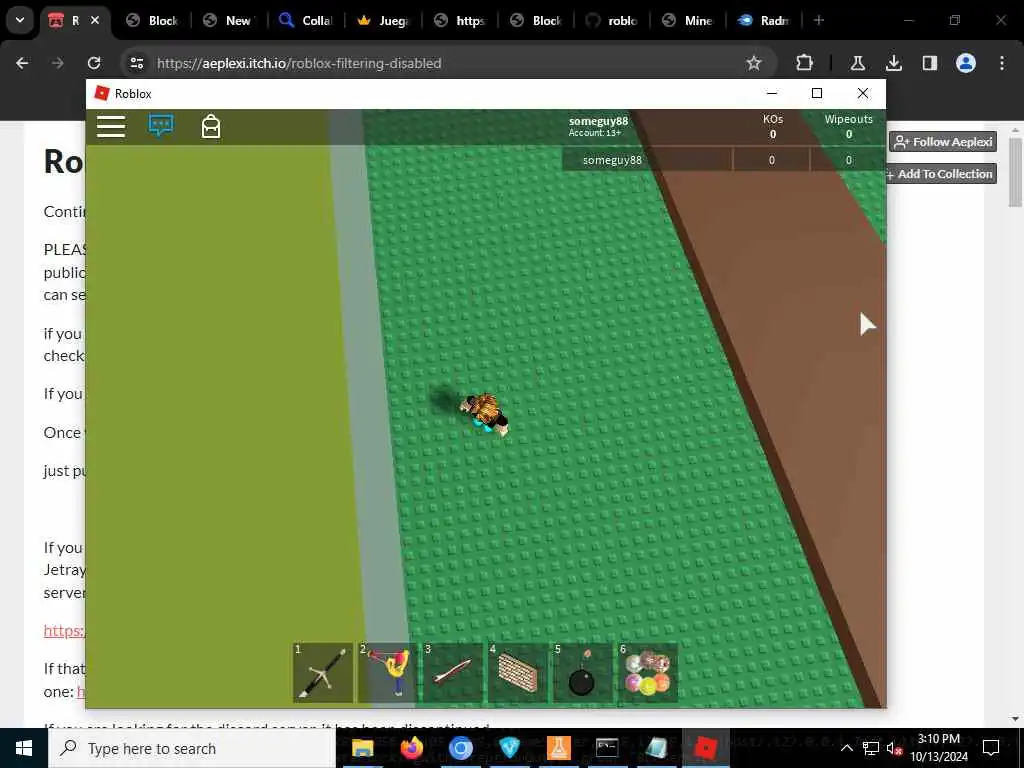The width and height of the screenshot is (1024, 768).
Task: Open network status tray icon
Action: pos(871,748)
